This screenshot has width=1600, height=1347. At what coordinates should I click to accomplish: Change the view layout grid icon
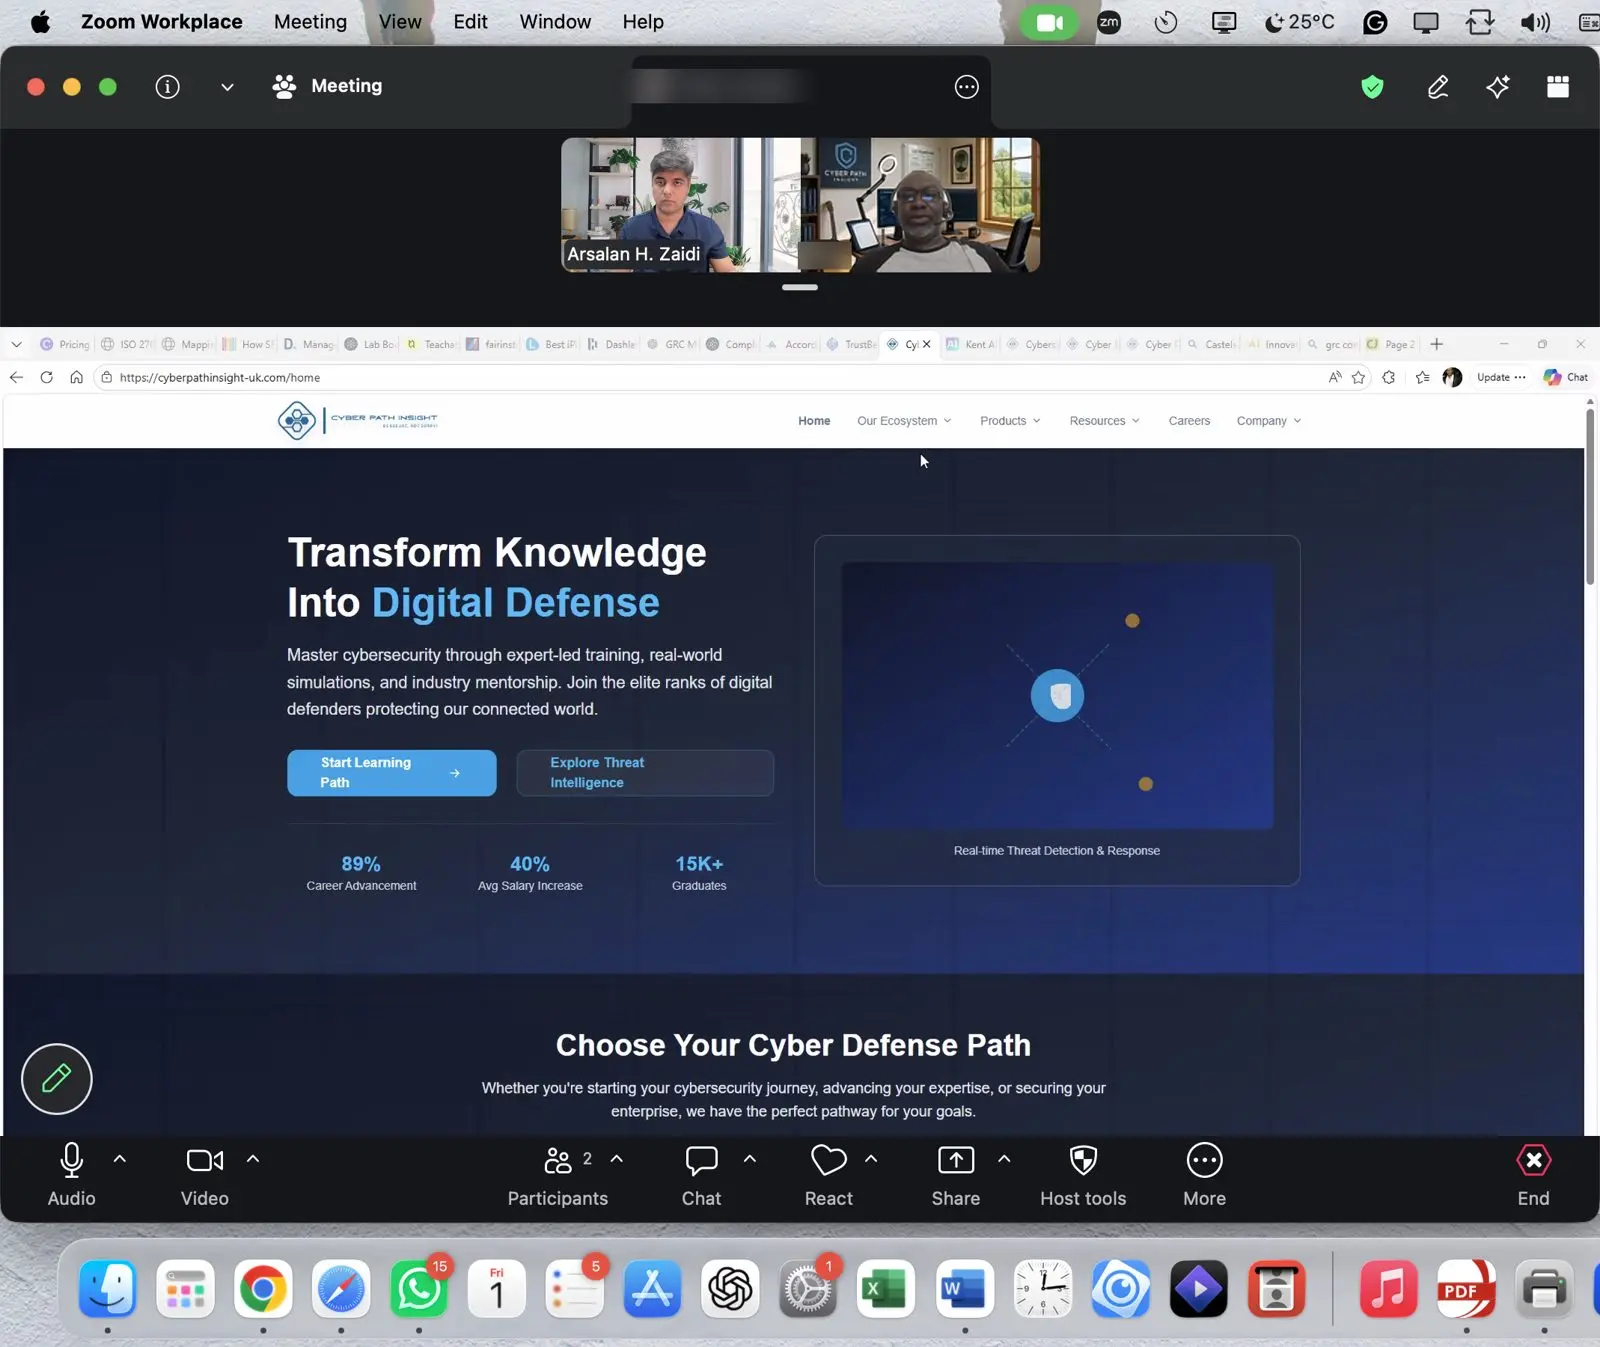1558,87
